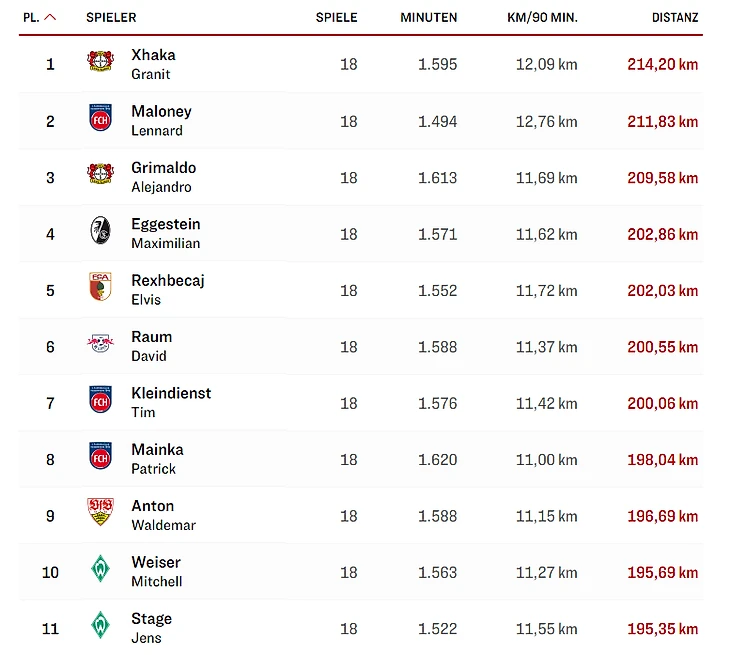Click Bayer Leverkusen logo beside Xhaka
Screen dimensions: 730x655
[100, 62]
